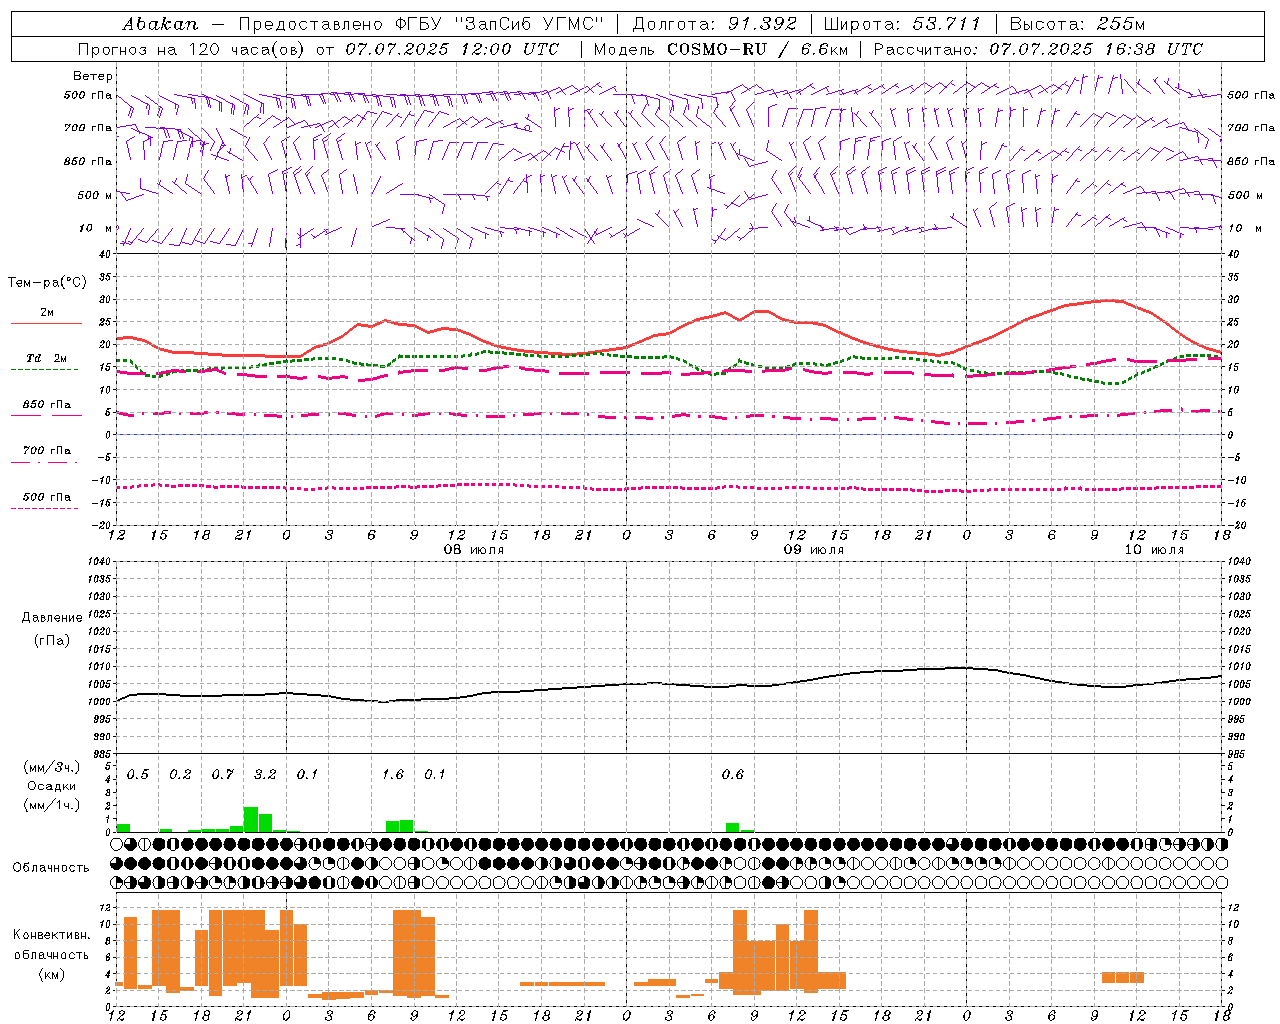The width and height of the screenshot is (1280, 1024).
Task: Click the 0.6 precipitation total value
Action: point(733,775)
